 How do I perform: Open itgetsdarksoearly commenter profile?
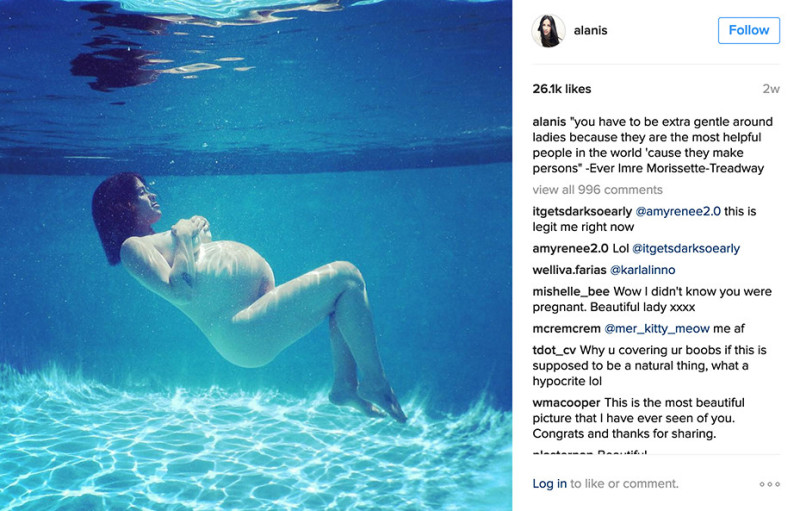[582, 211]
